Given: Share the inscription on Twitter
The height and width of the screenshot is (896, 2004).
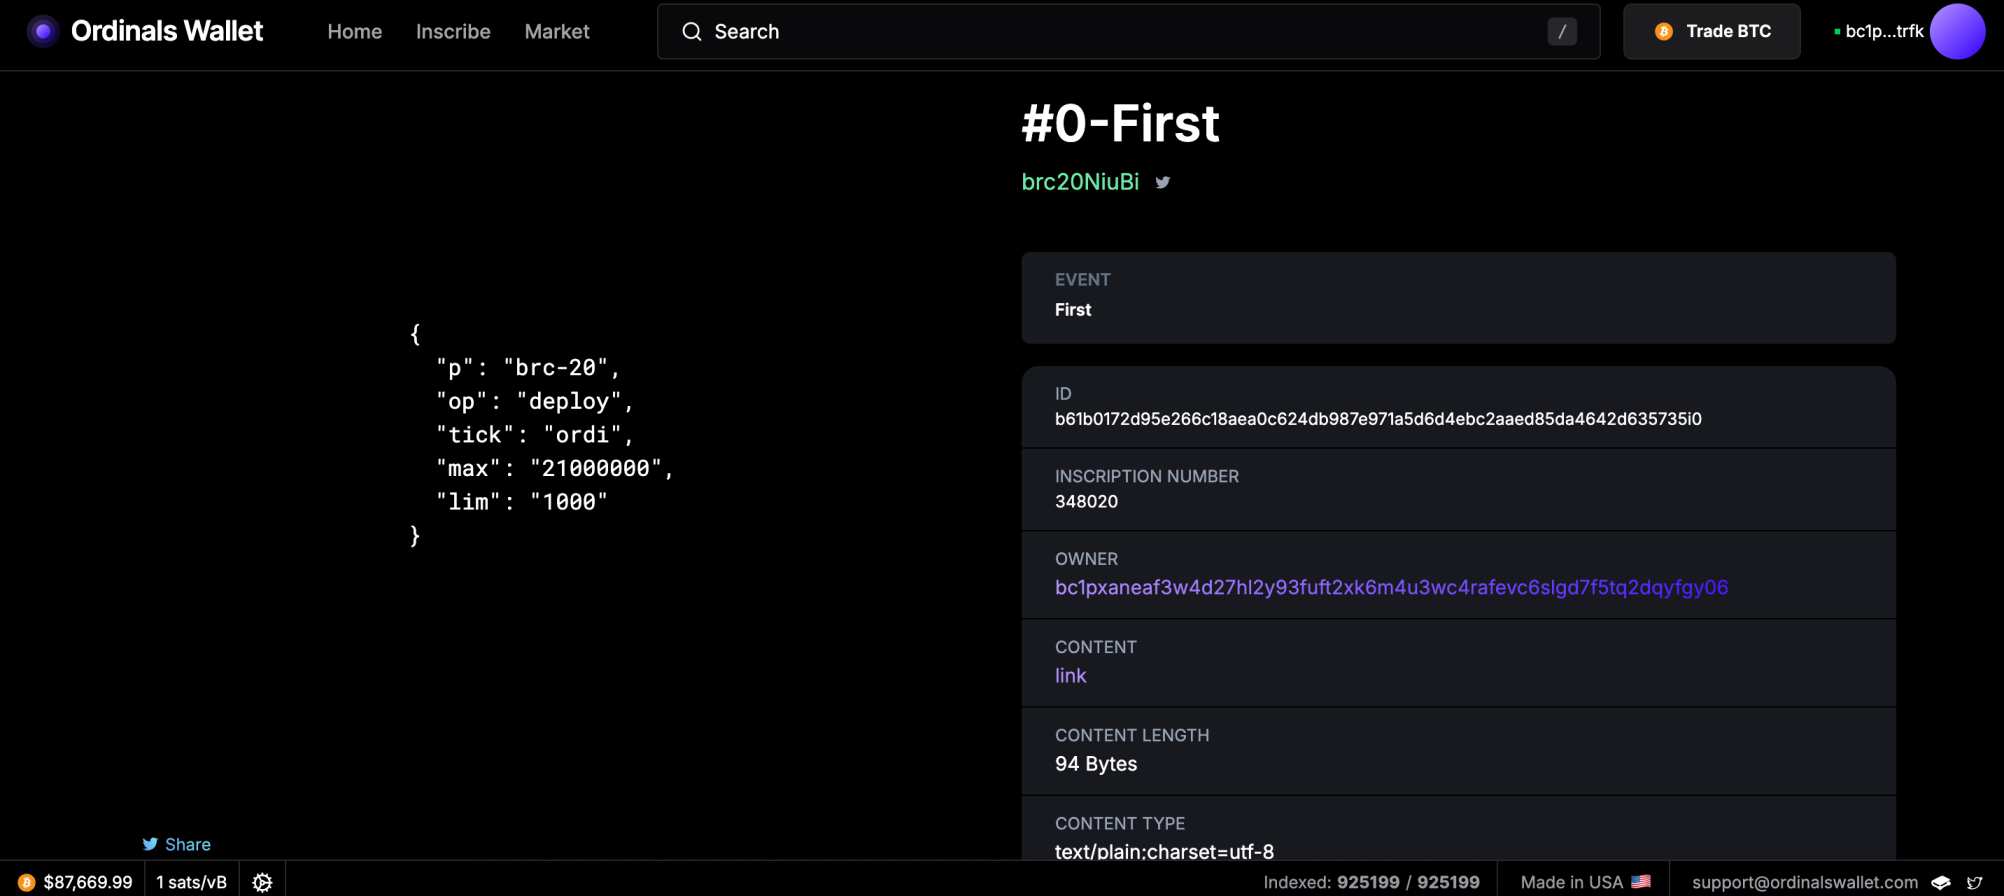Looking at the screenshot, I should (177, 844).
